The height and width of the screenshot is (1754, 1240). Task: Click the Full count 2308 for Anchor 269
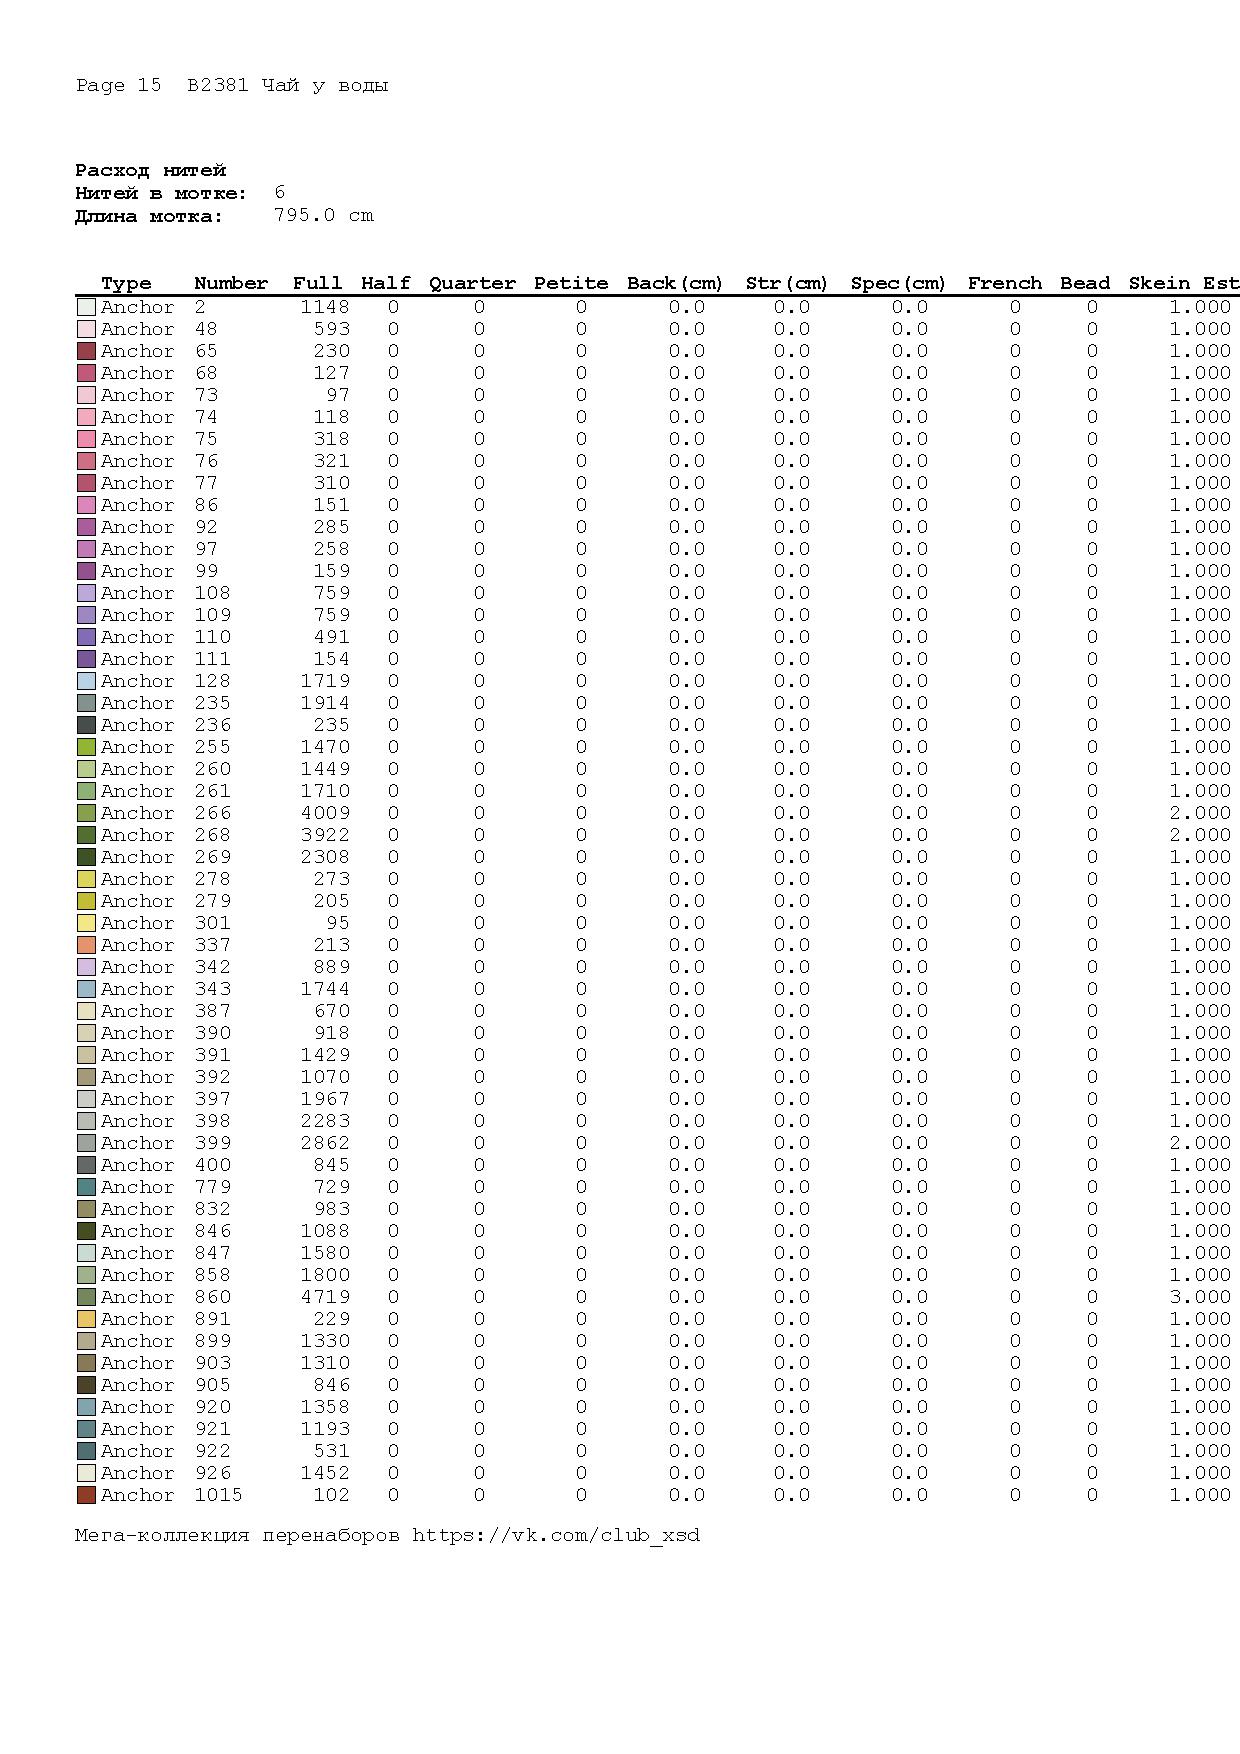(325, 857)
